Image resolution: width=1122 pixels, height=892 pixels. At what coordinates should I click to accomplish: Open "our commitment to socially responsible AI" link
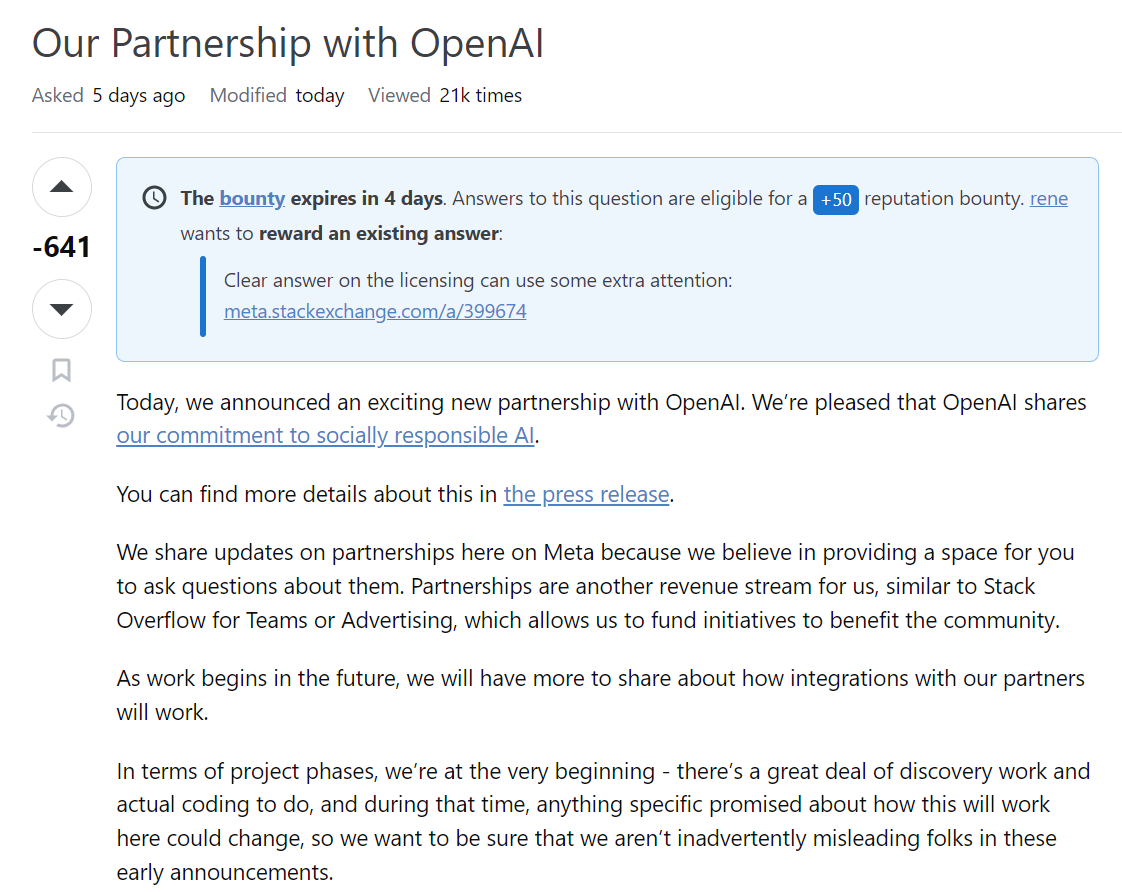click(326, 435)
